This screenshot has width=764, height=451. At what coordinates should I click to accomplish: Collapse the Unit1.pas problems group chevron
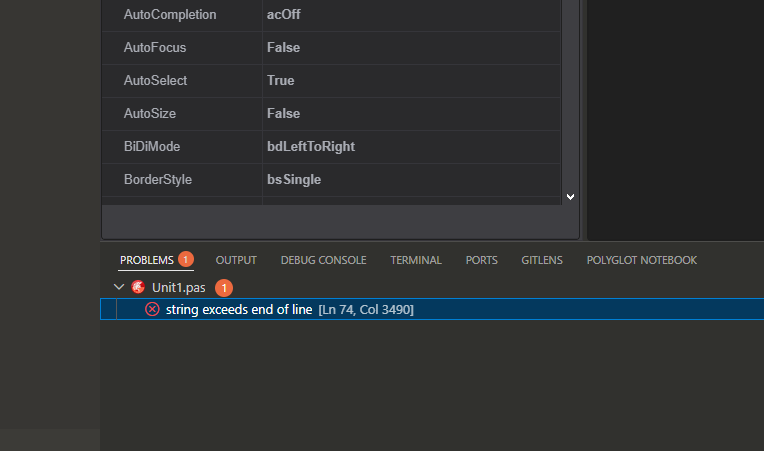coord(120,287)
